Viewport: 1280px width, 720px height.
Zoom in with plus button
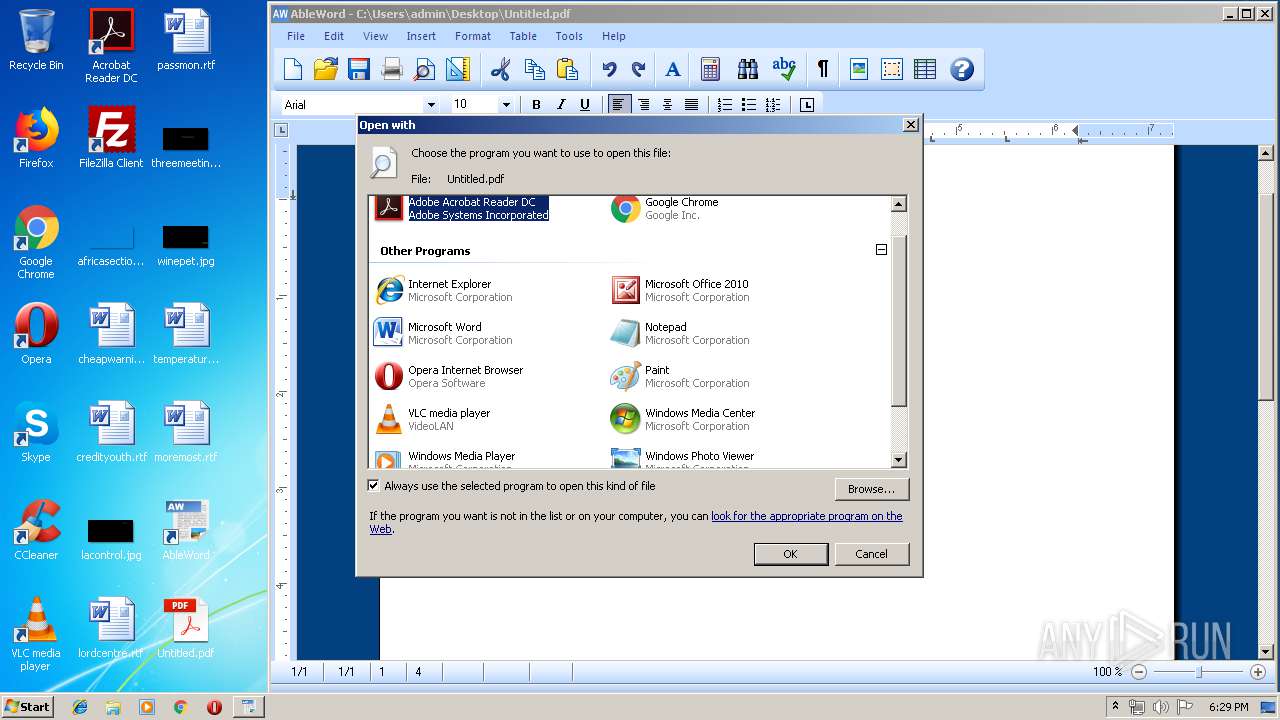point(1258,672)
